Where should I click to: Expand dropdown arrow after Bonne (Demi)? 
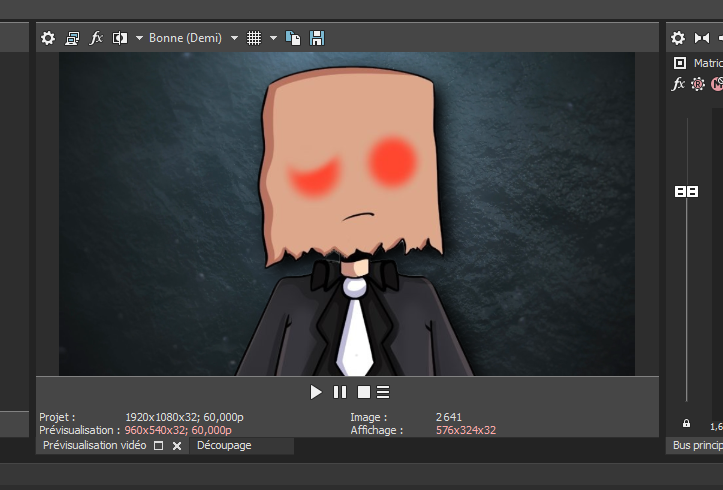point(234,38)
